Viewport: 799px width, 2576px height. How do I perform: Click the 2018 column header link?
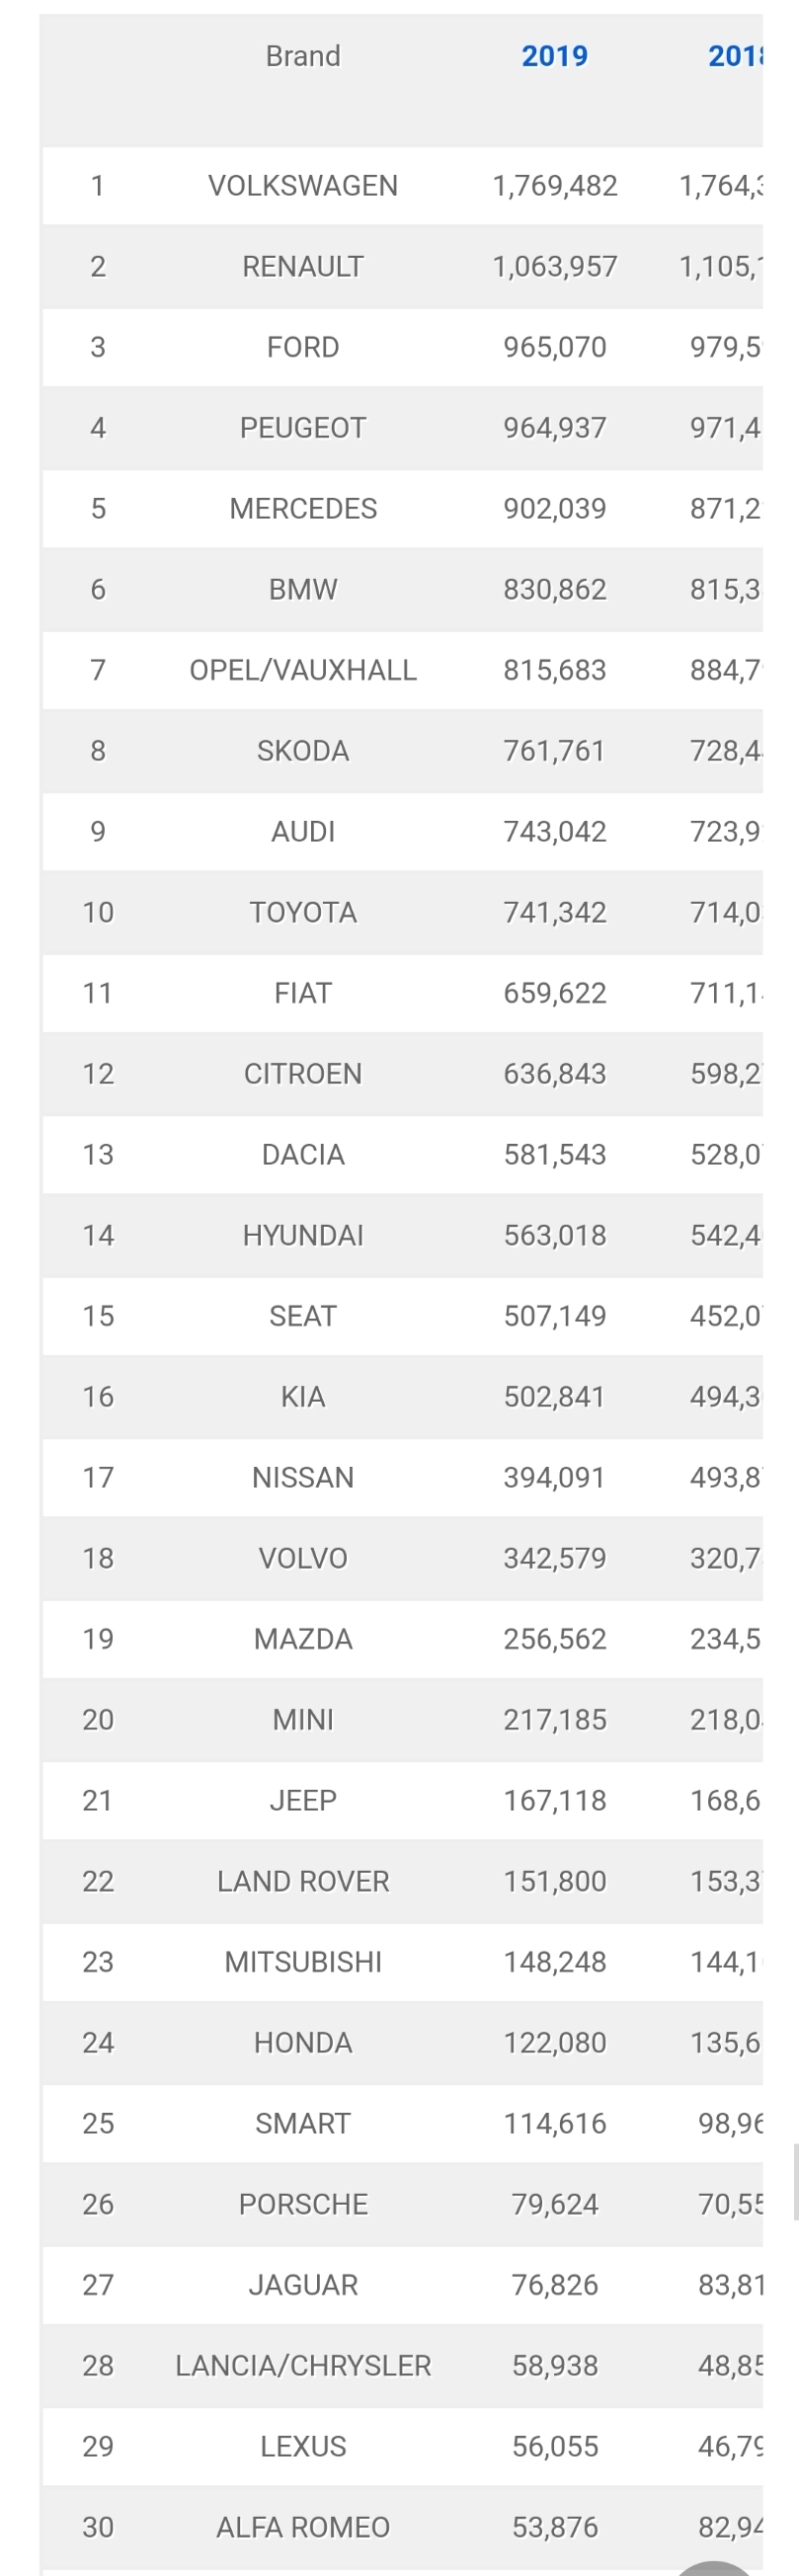click(x=735, y=56)
